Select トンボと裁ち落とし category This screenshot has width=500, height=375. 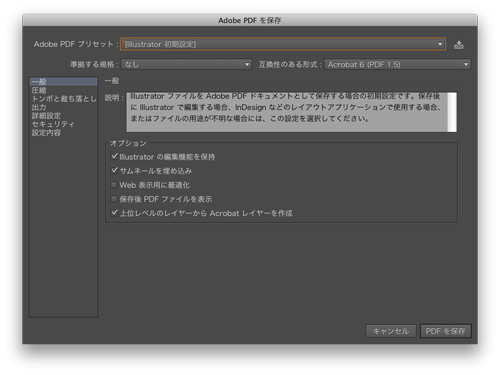click(63, 99)
